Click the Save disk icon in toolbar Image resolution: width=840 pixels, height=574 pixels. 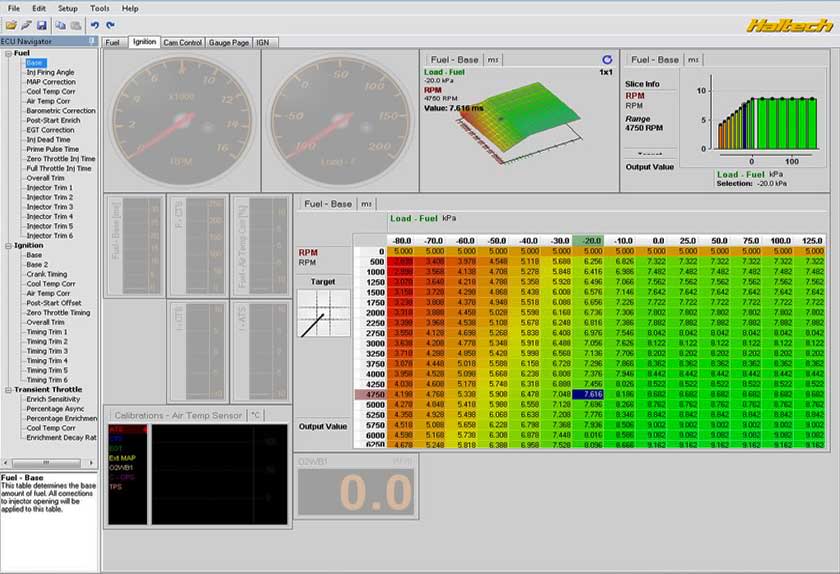tap(42, 24)
